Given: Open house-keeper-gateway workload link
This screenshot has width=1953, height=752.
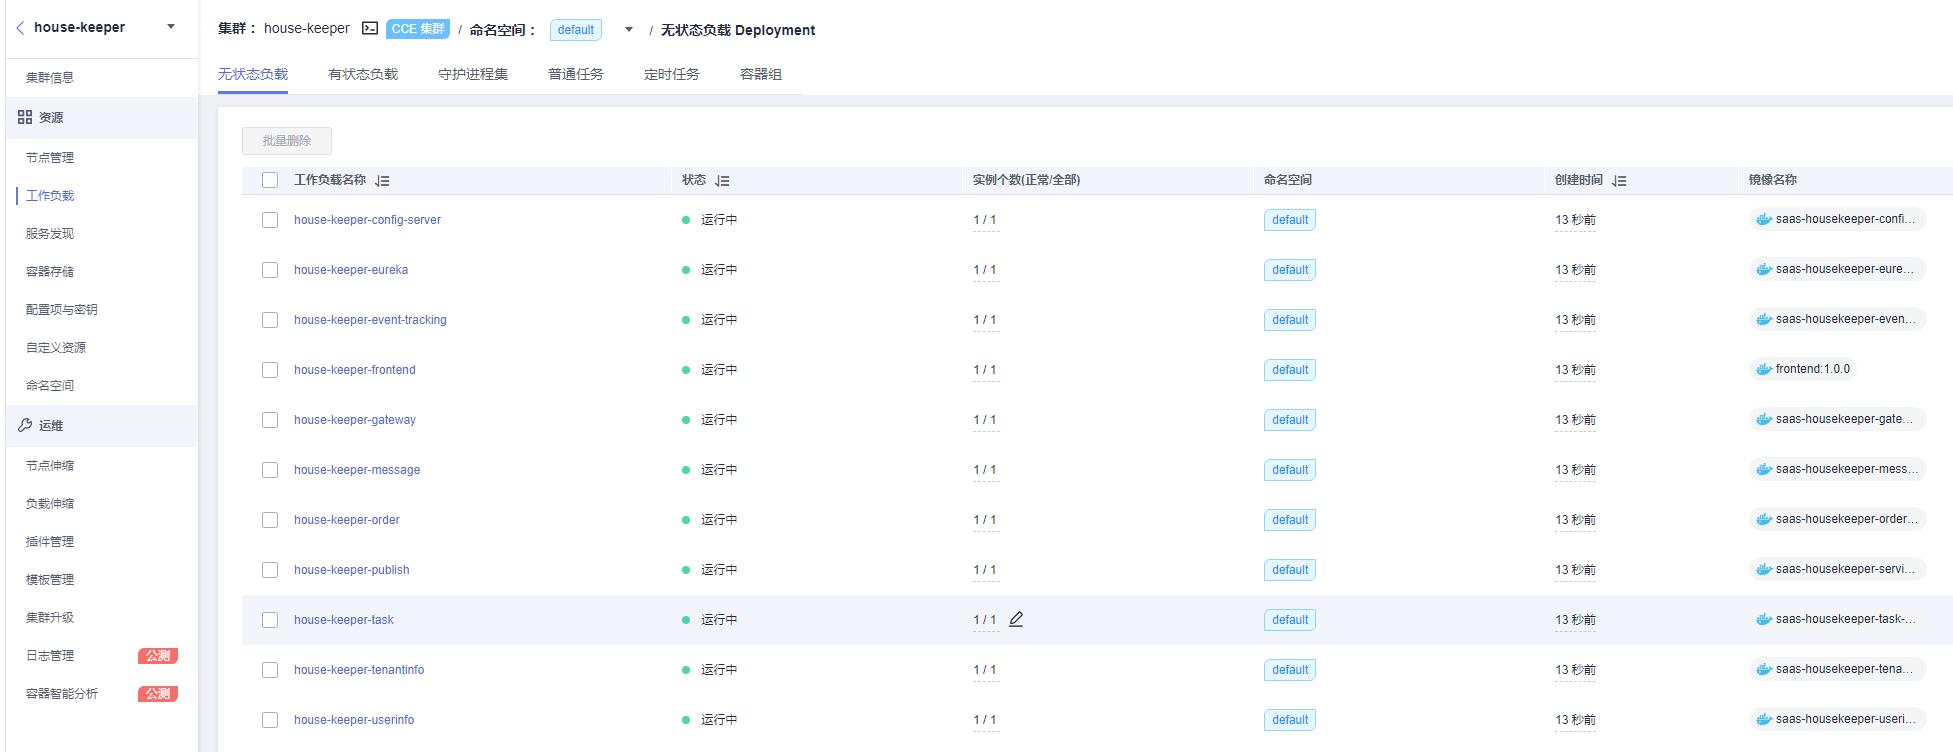Looking at the screenshot, I should point(355,420).
